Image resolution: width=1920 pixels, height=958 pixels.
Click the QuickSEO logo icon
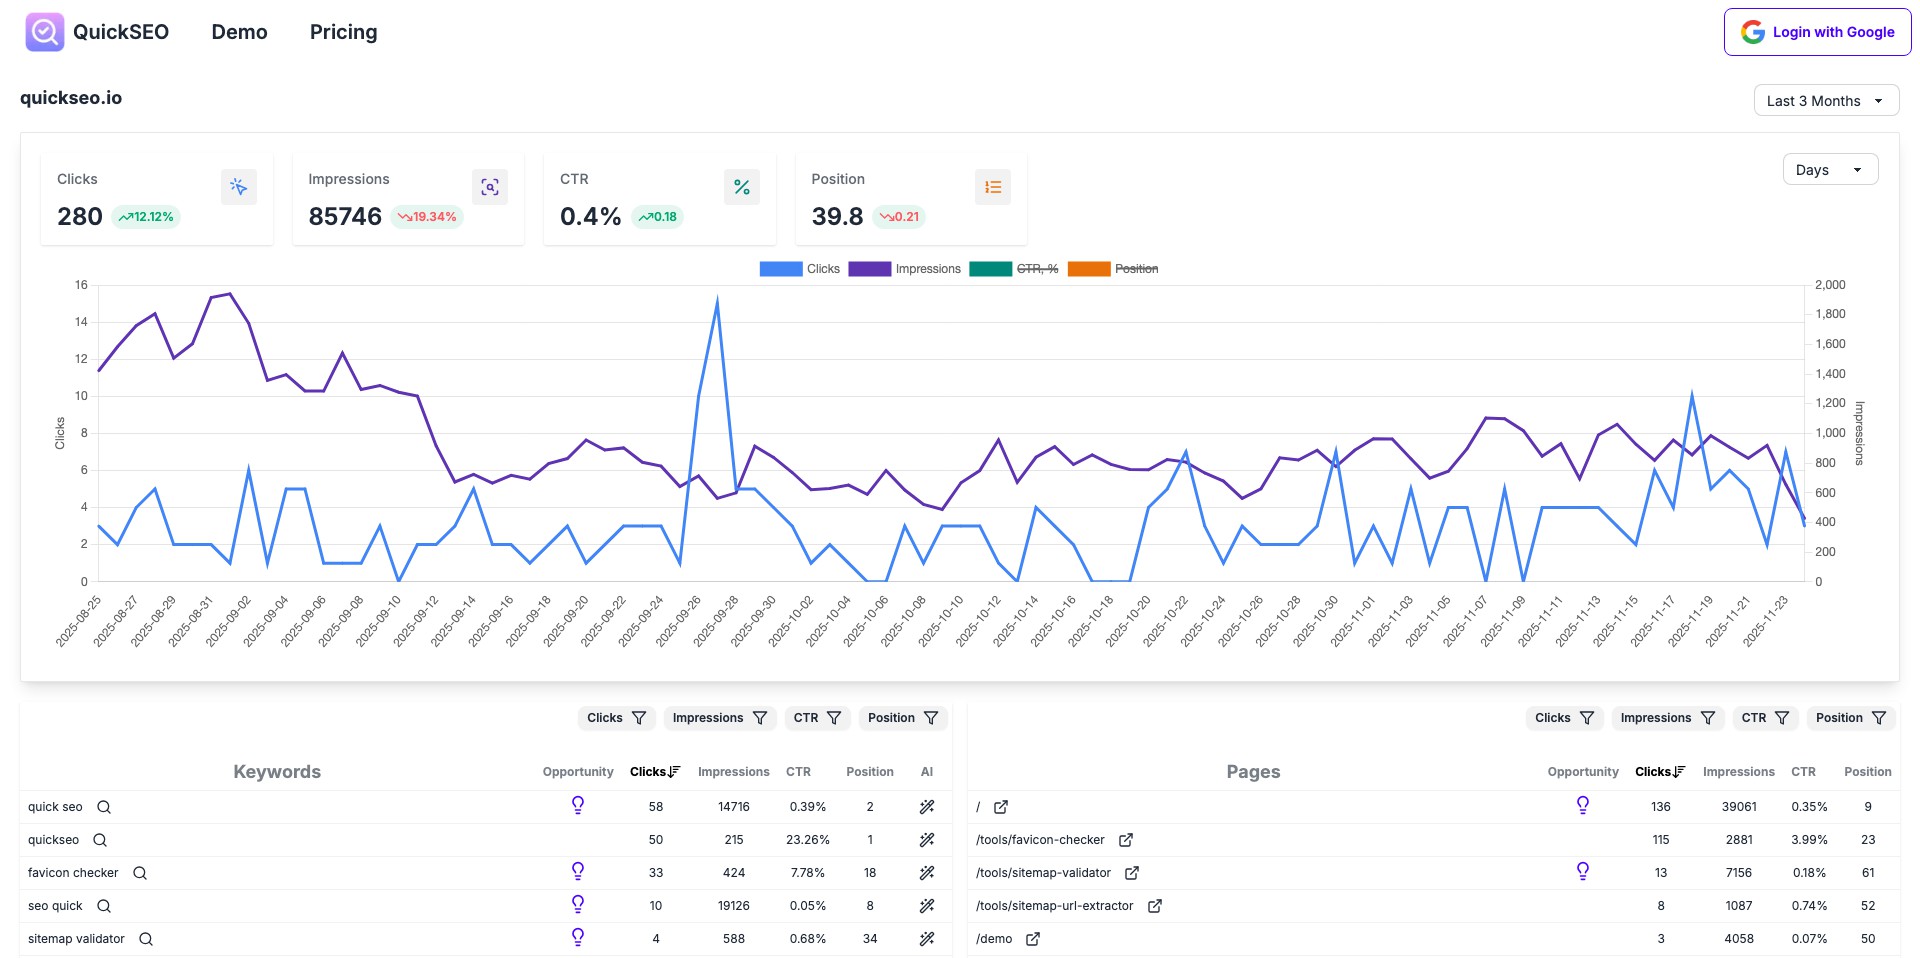click(44, 32)
